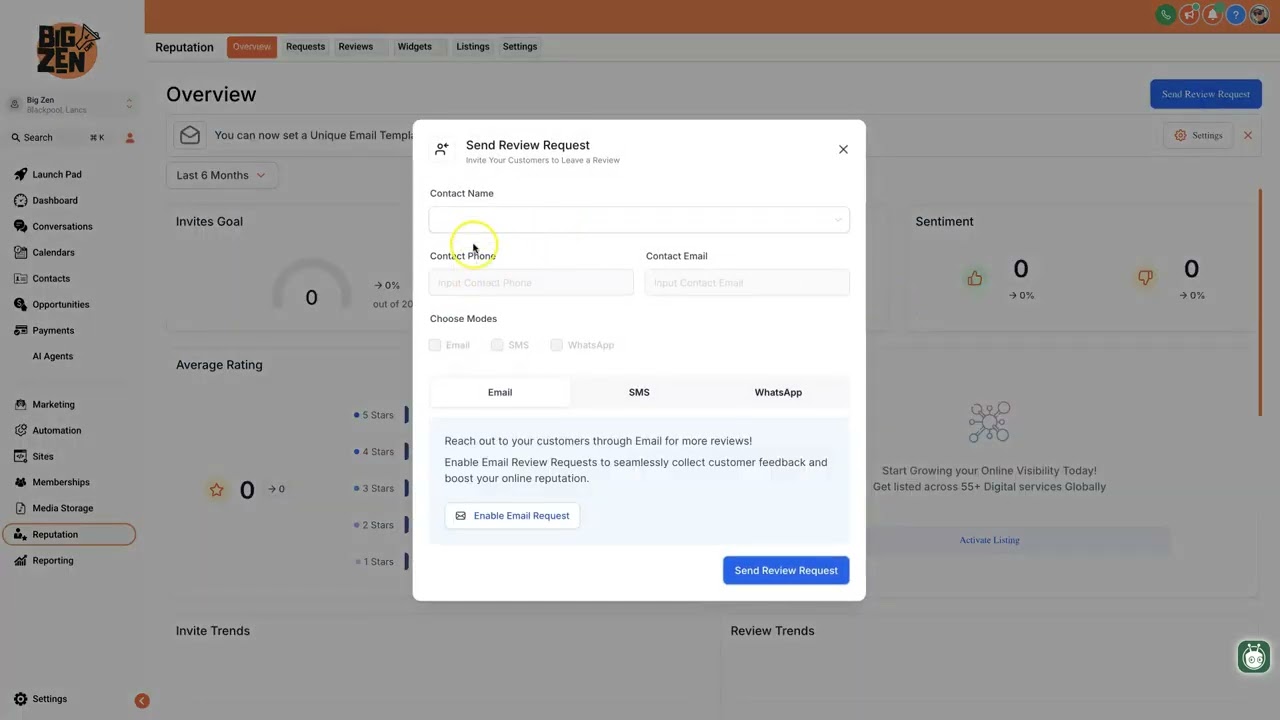The image size is (1280, 720).
Task: Click the Dashboard sidebar icon
Action: pos(21,200)
